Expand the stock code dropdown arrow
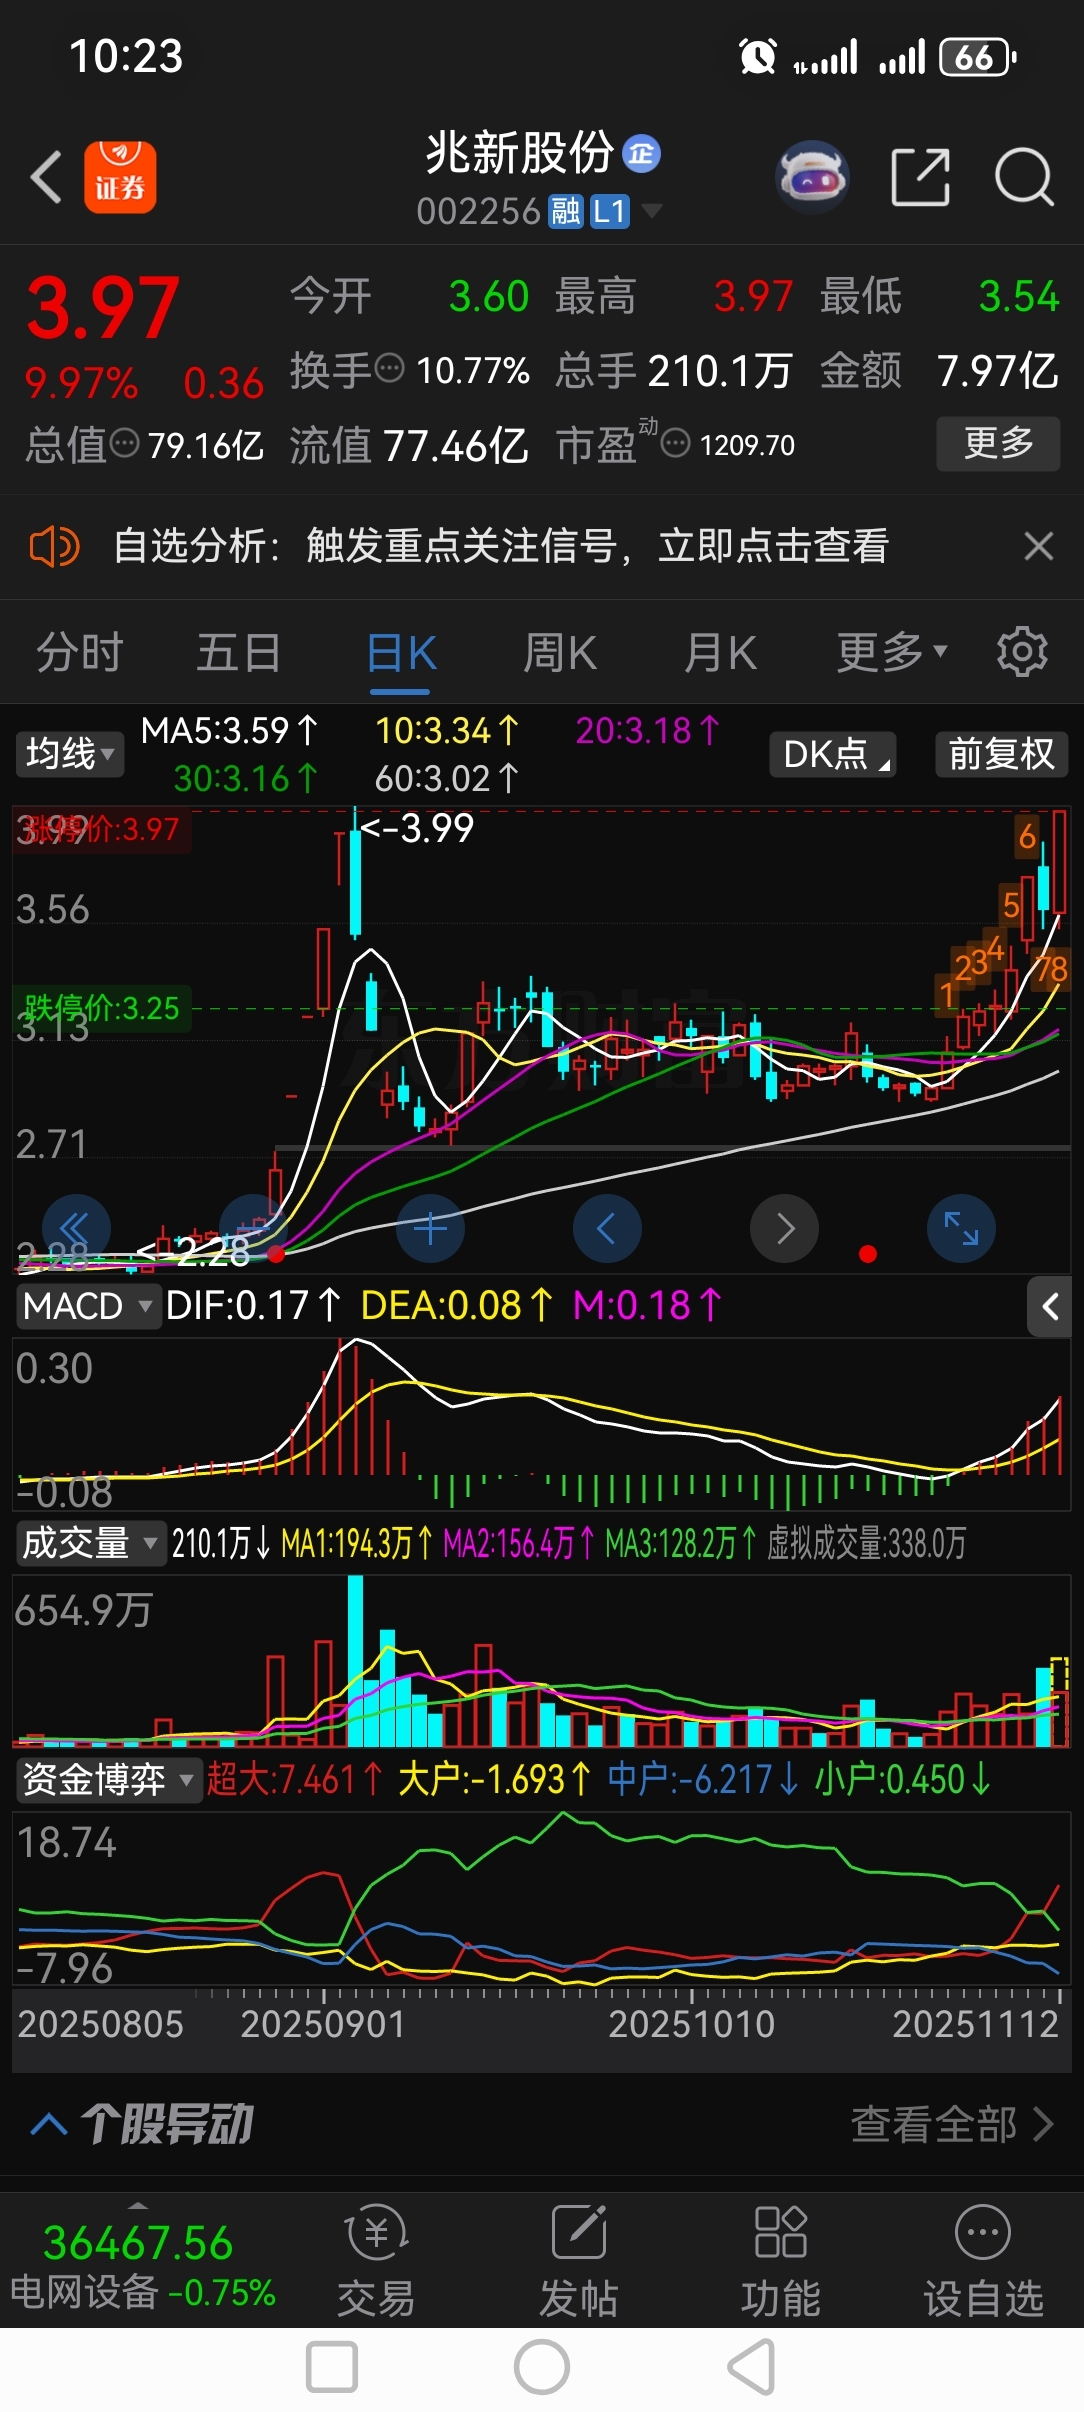 pyautogui.click(x=651, y=210)
